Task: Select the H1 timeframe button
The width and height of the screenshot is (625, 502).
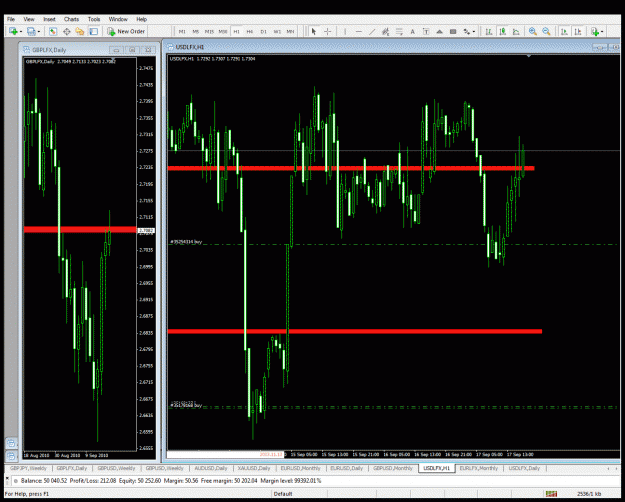Action: tap(236, 31)
